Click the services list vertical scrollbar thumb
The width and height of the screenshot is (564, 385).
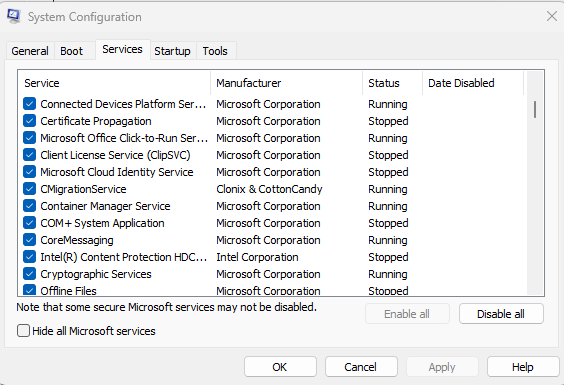click(535, 109)
